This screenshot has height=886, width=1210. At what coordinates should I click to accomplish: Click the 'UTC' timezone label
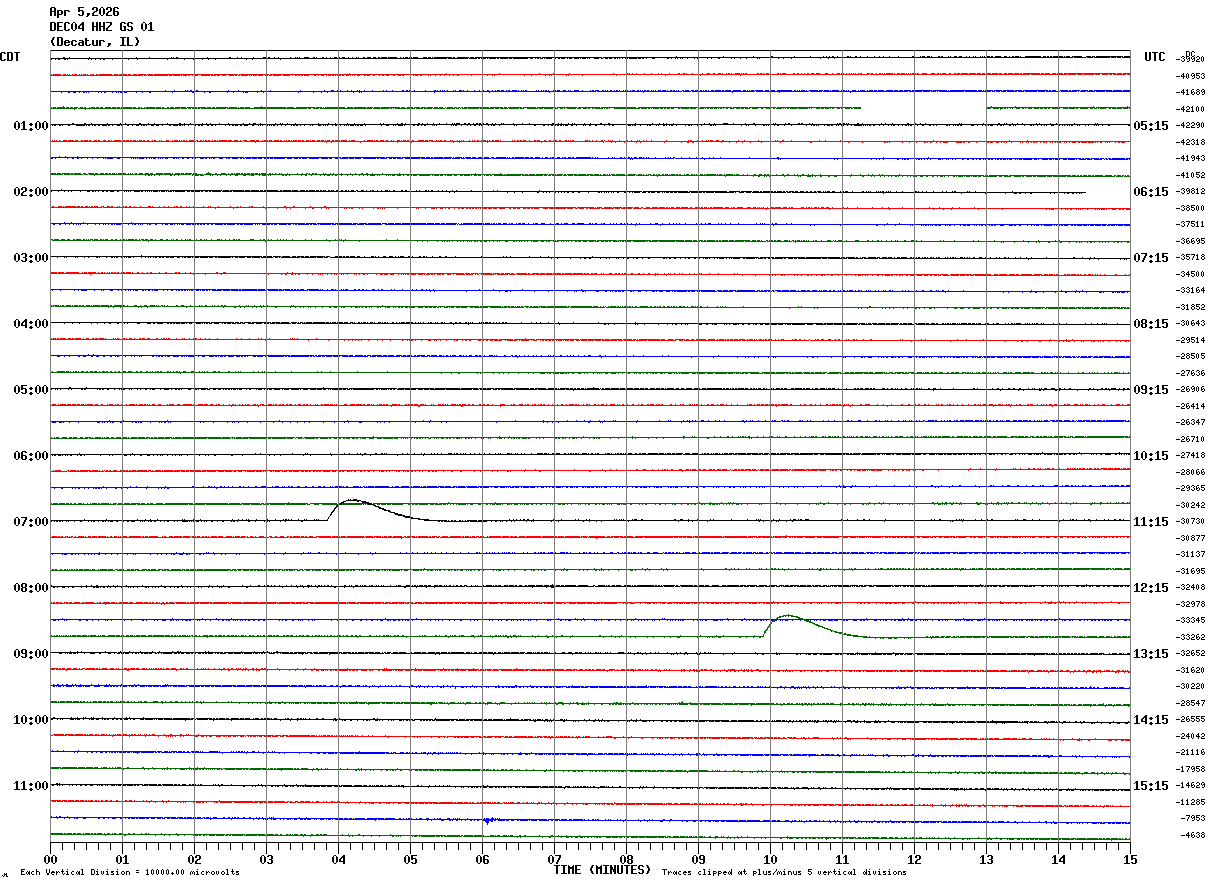1155,57
